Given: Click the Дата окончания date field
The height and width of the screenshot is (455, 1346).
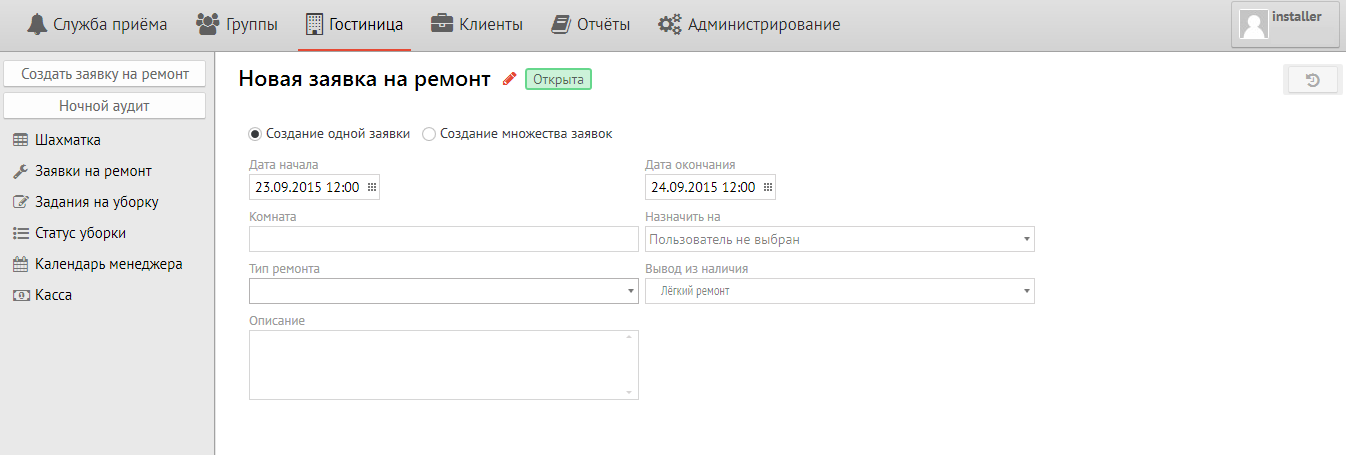Looking at the screenshot, I should point(710,187).
